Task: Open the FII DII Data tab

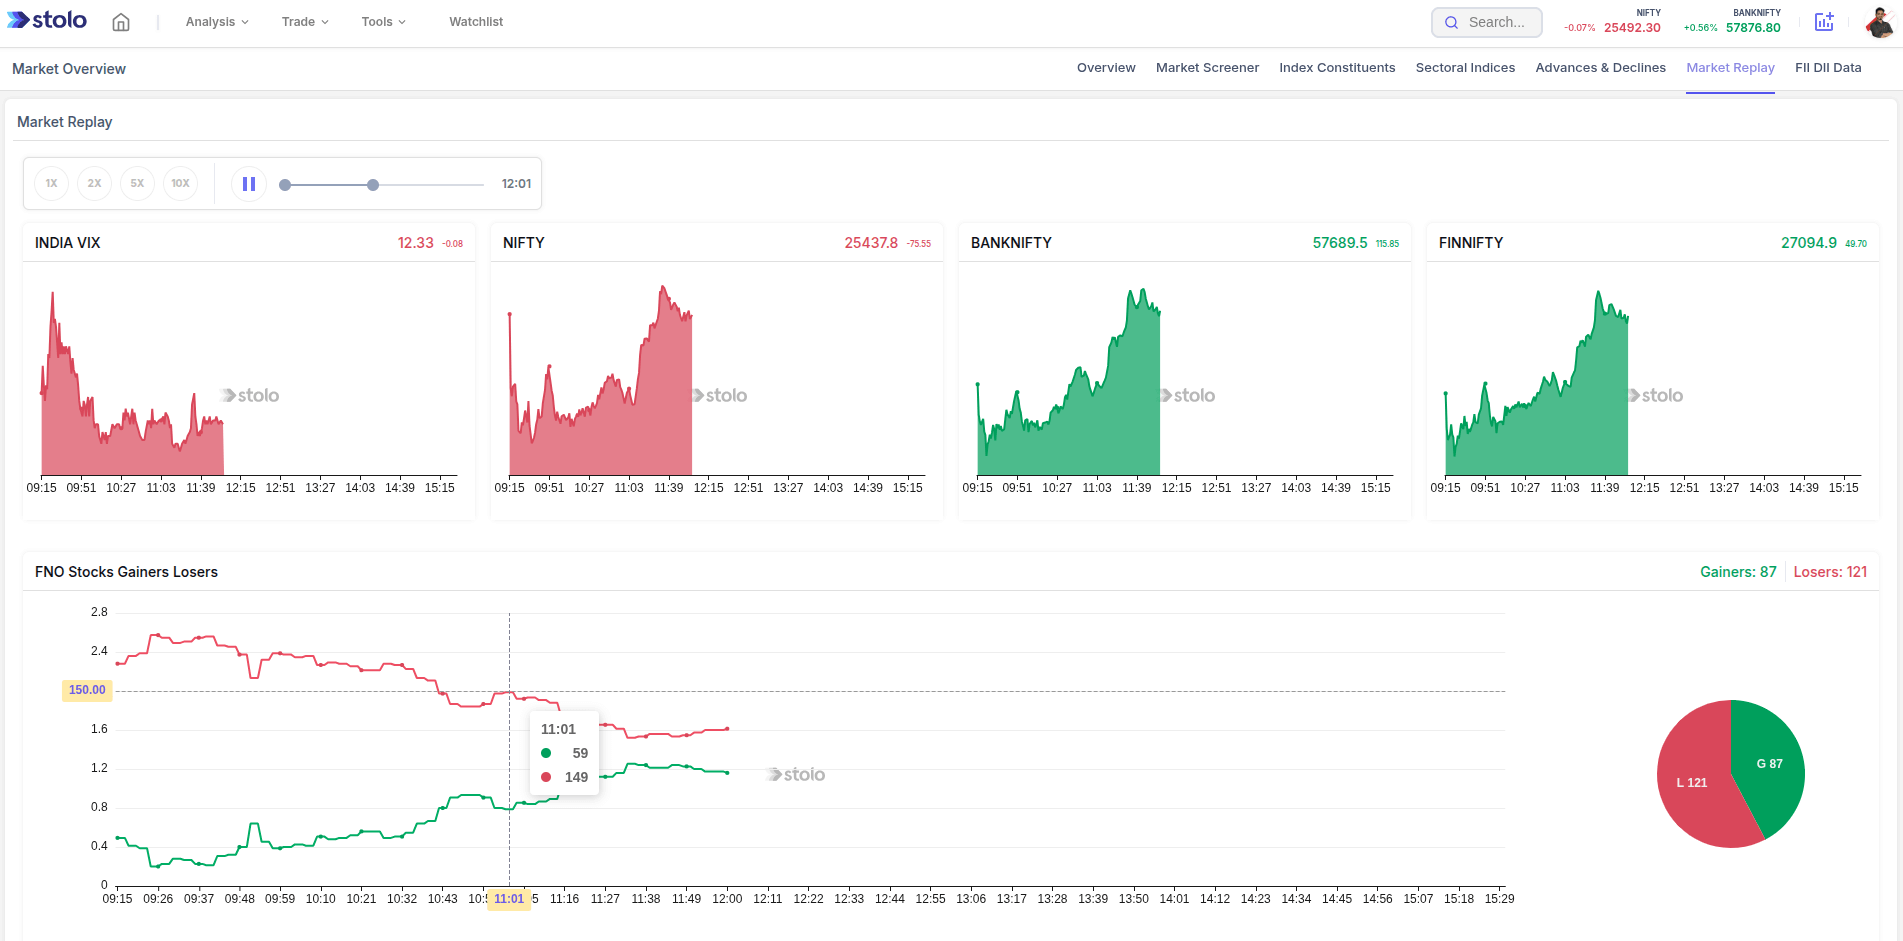Action: 1828,67
